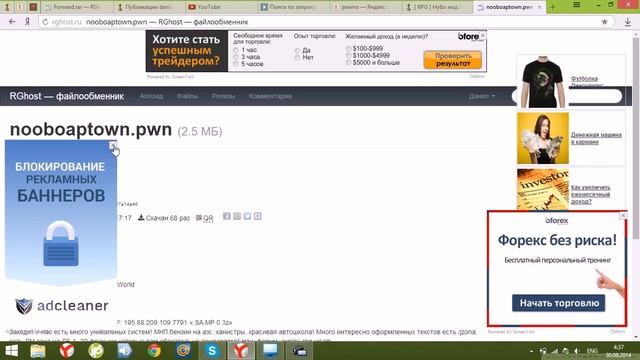The width and height of the screenshot is (640, 360).
Task: Share the file on Twitter
Action: tap(247, 216)
